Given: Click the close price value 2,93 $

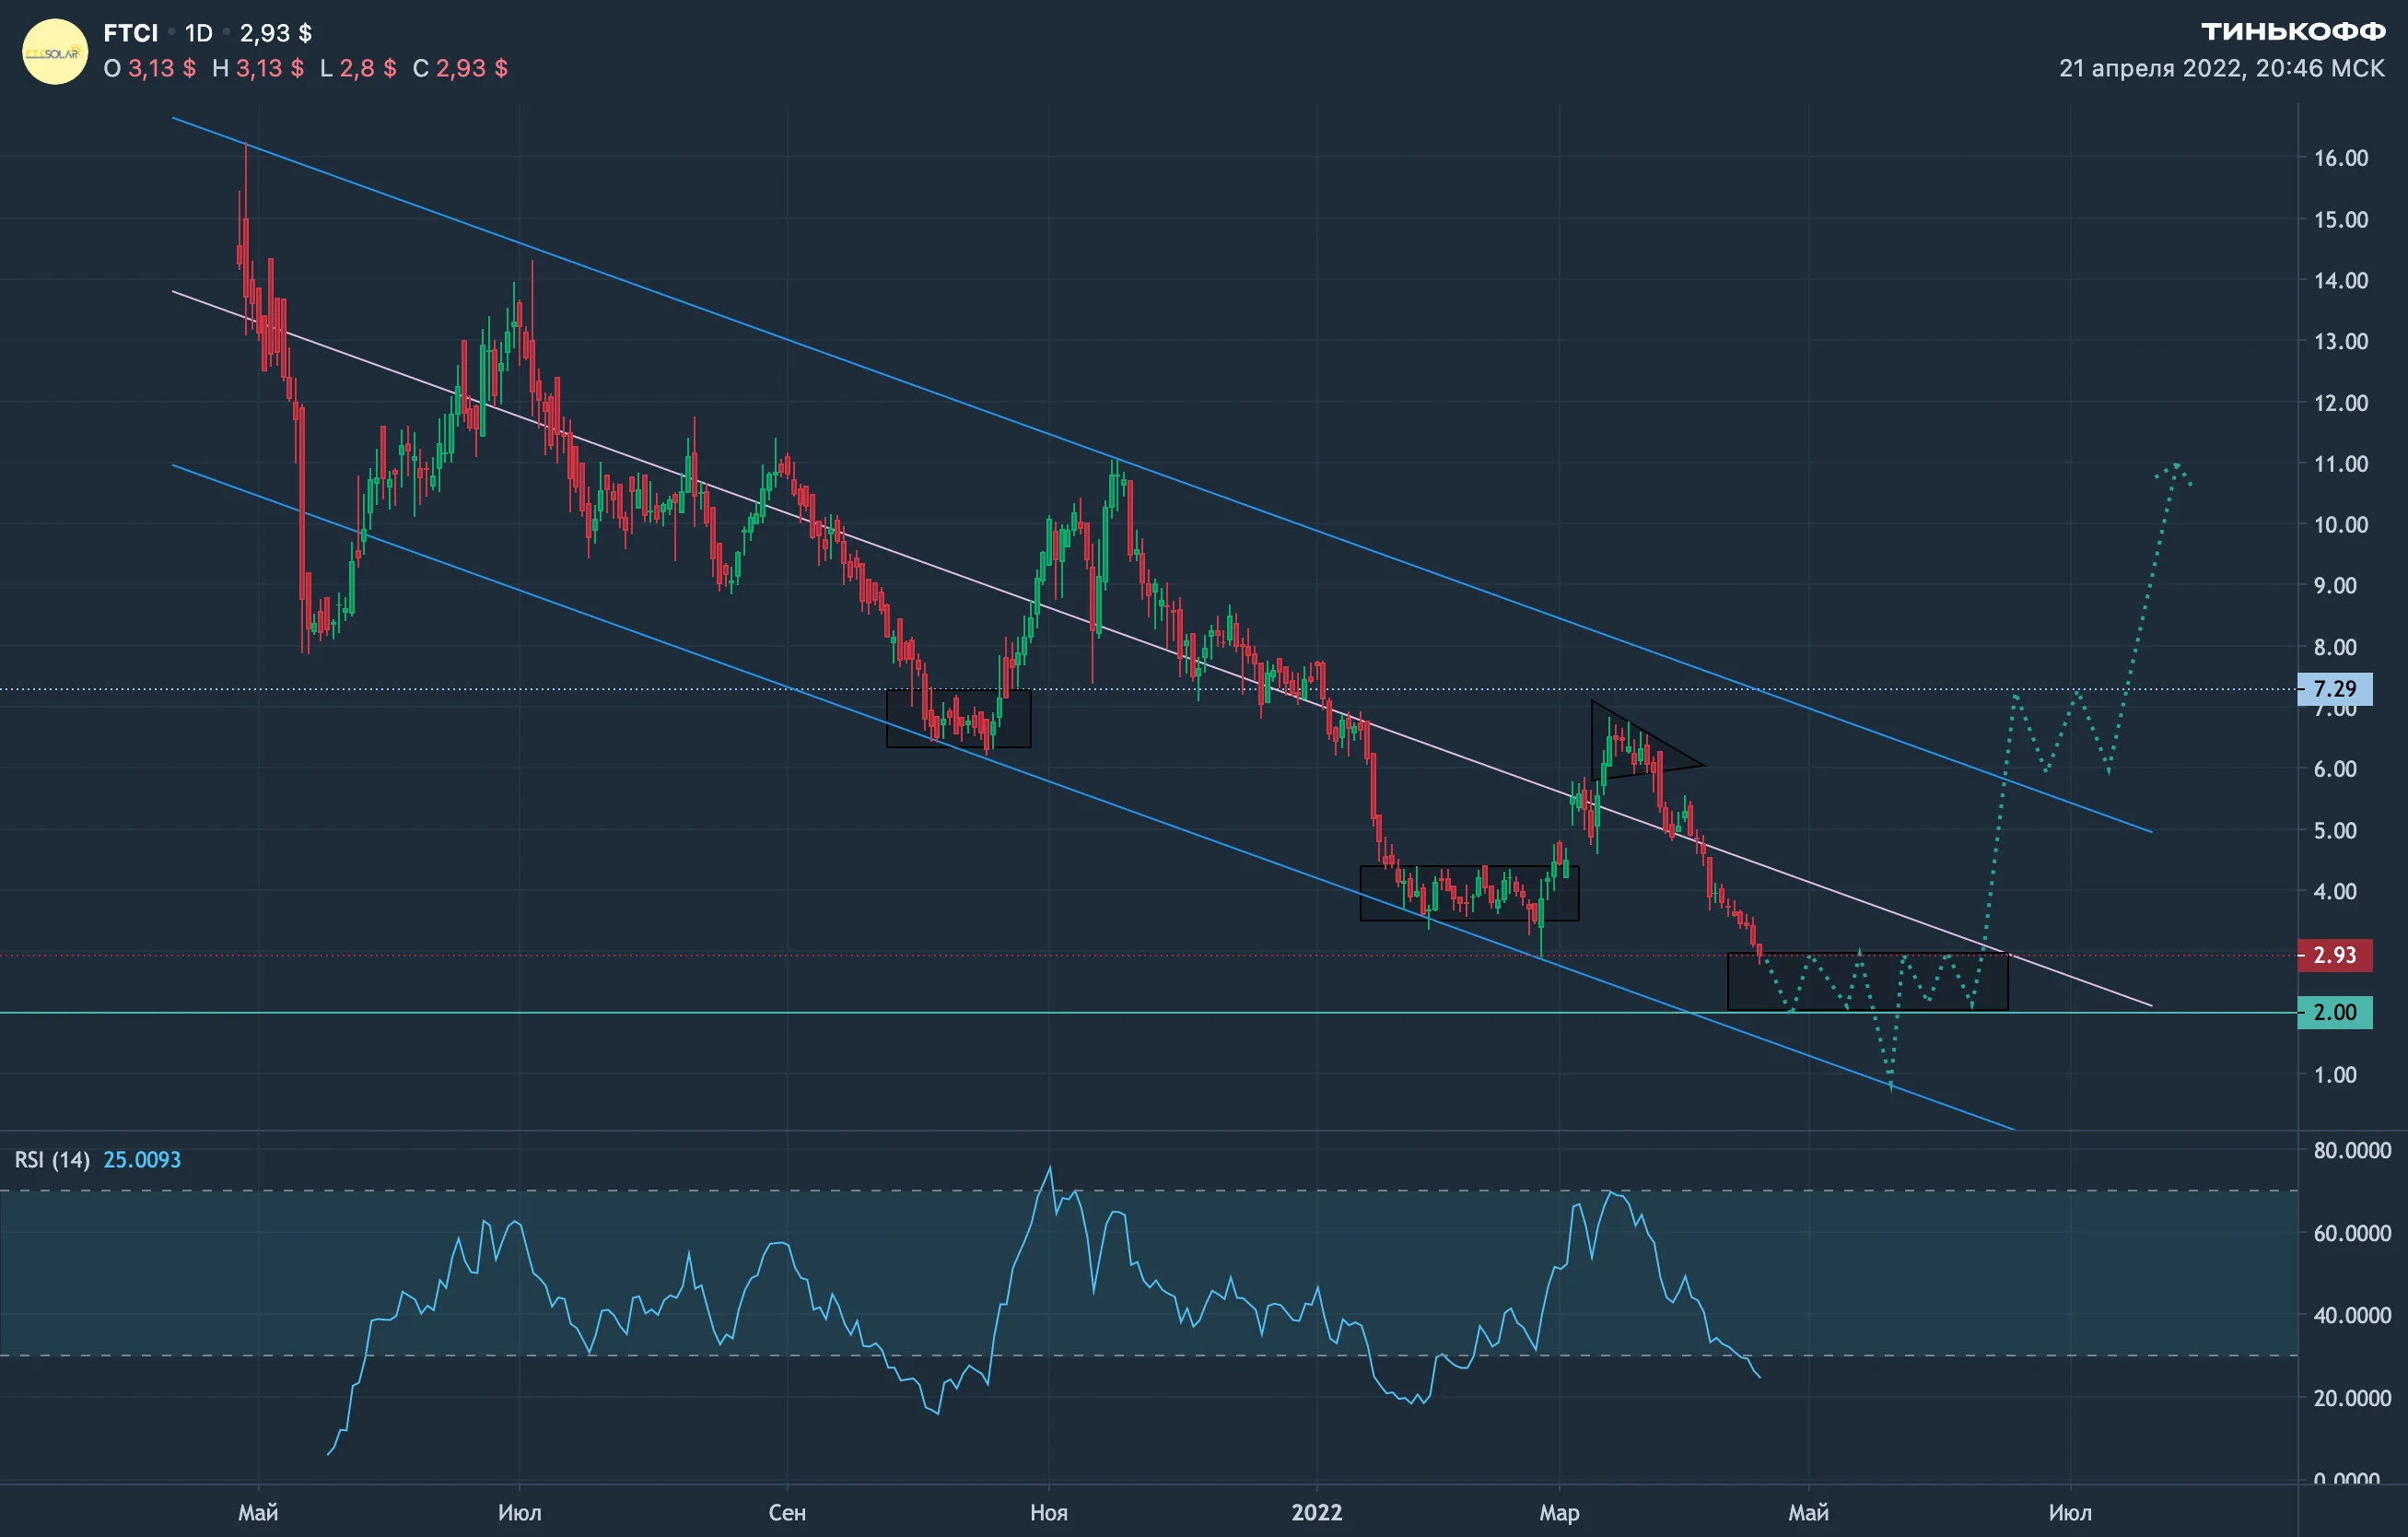Looking at the screenshot, I should [x=472, y=68].
